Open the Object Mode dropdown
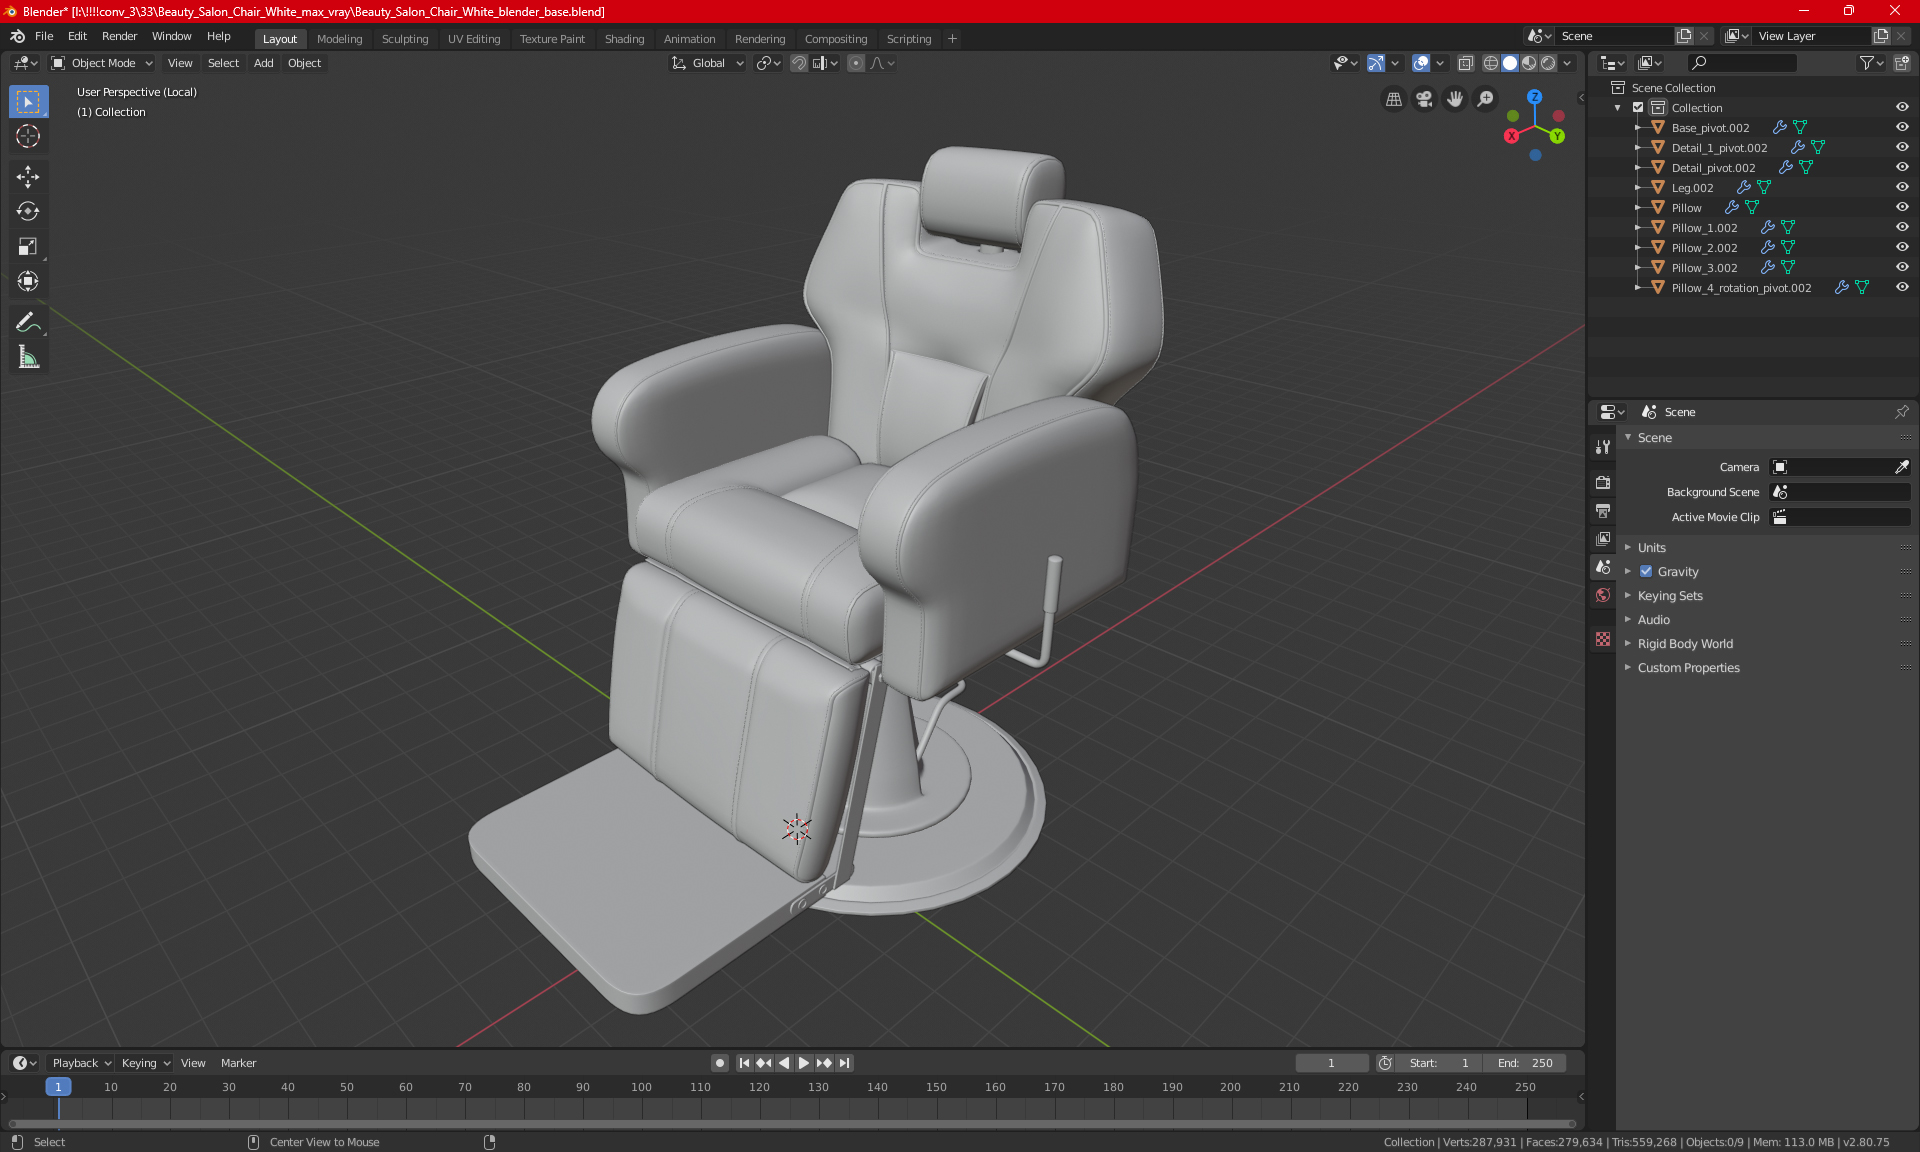 point(102,63)
